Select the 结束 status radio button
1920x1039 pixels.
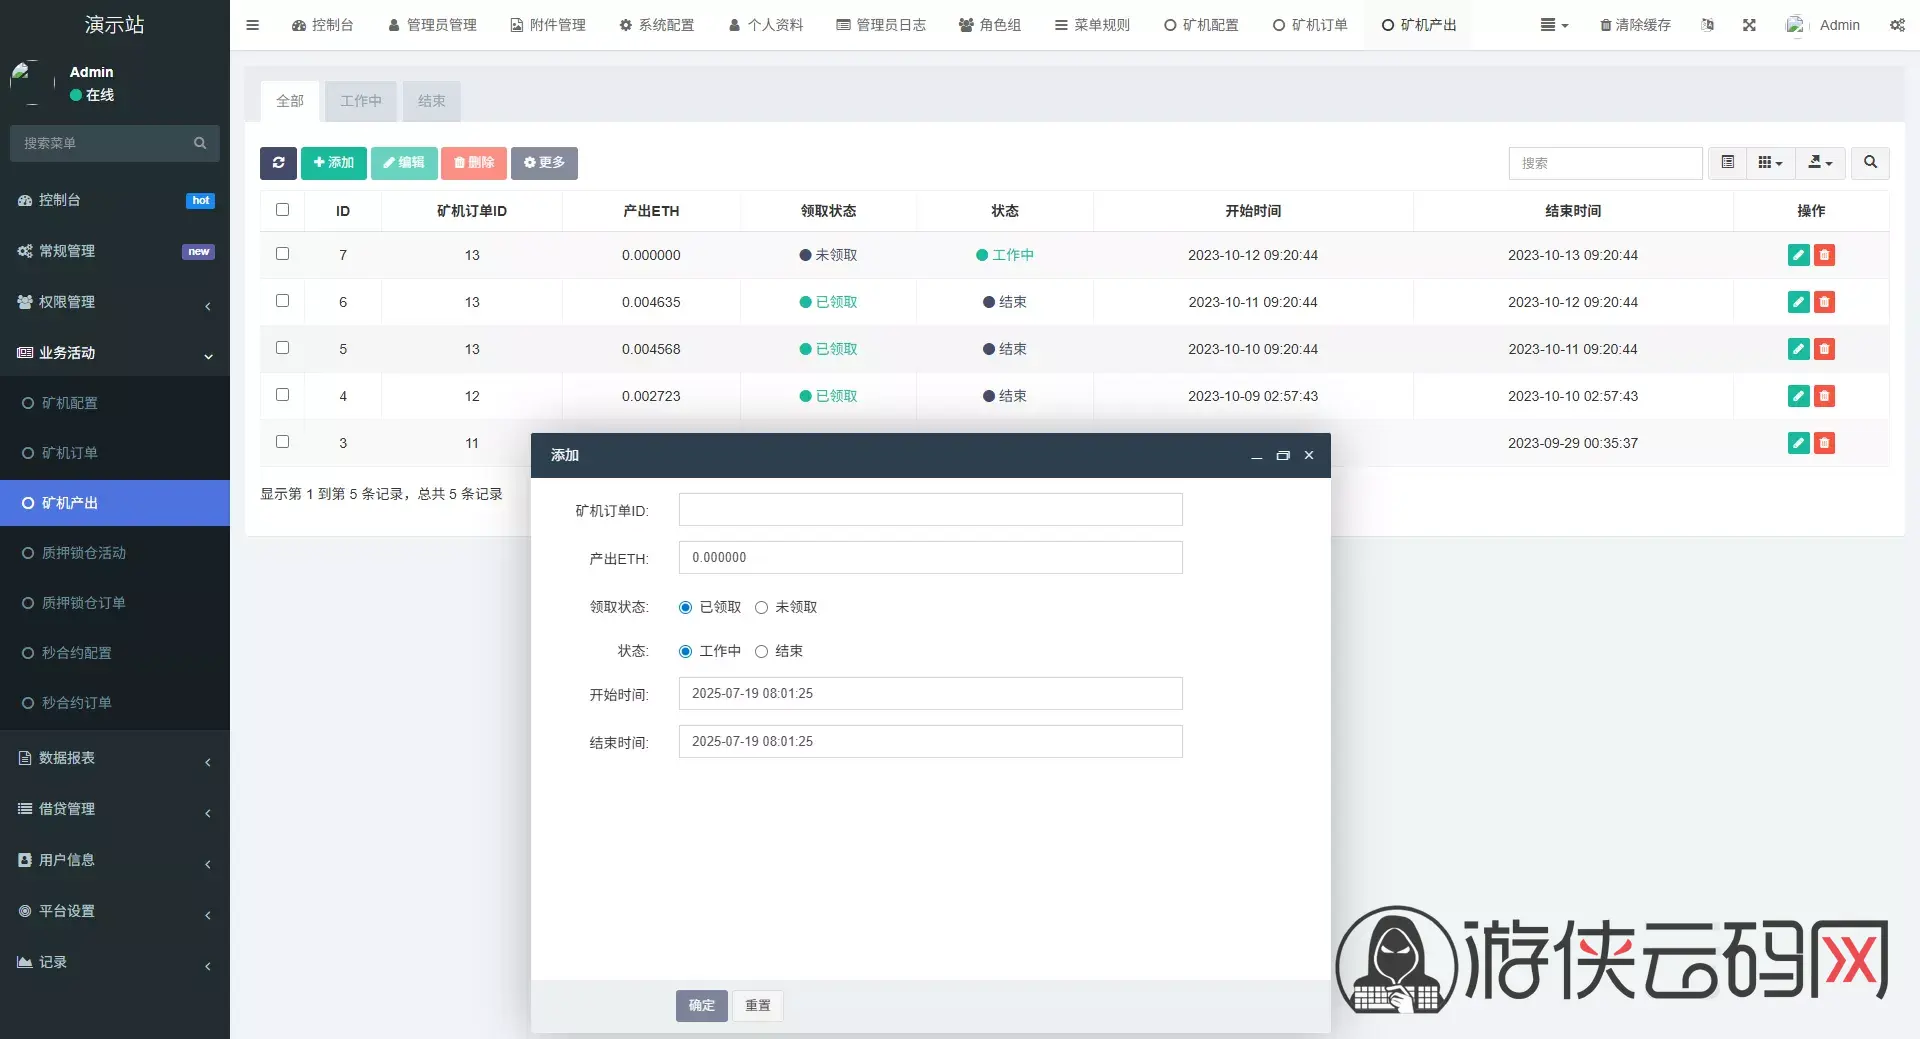(x=761, y=651)
